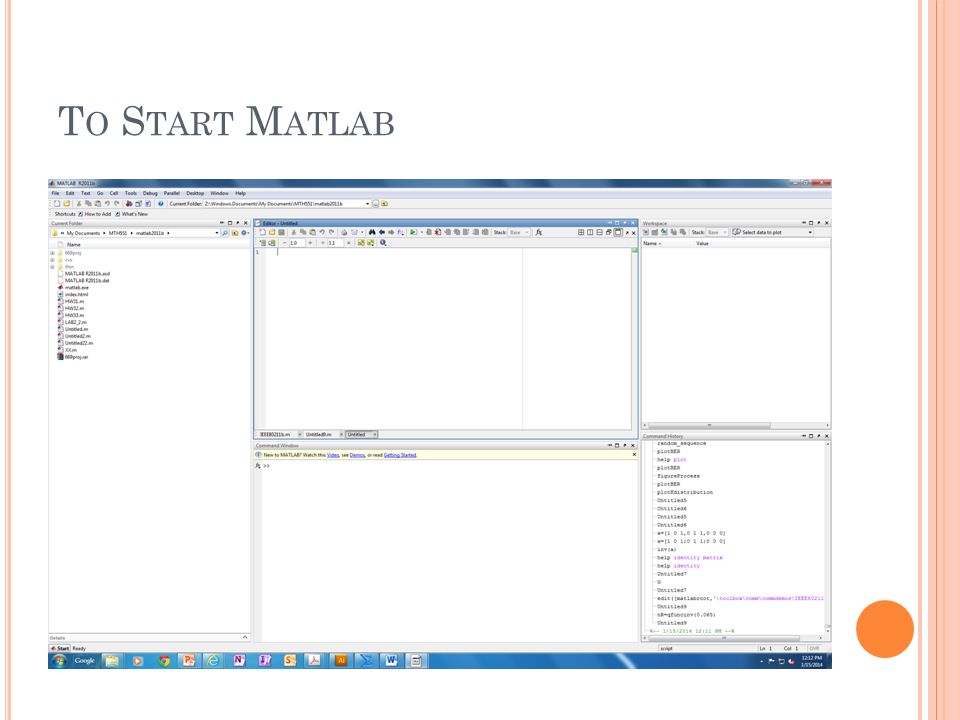Click new script icon in Editor toolbar
This screenshot has height=720, width=960.
pos(262,232)
